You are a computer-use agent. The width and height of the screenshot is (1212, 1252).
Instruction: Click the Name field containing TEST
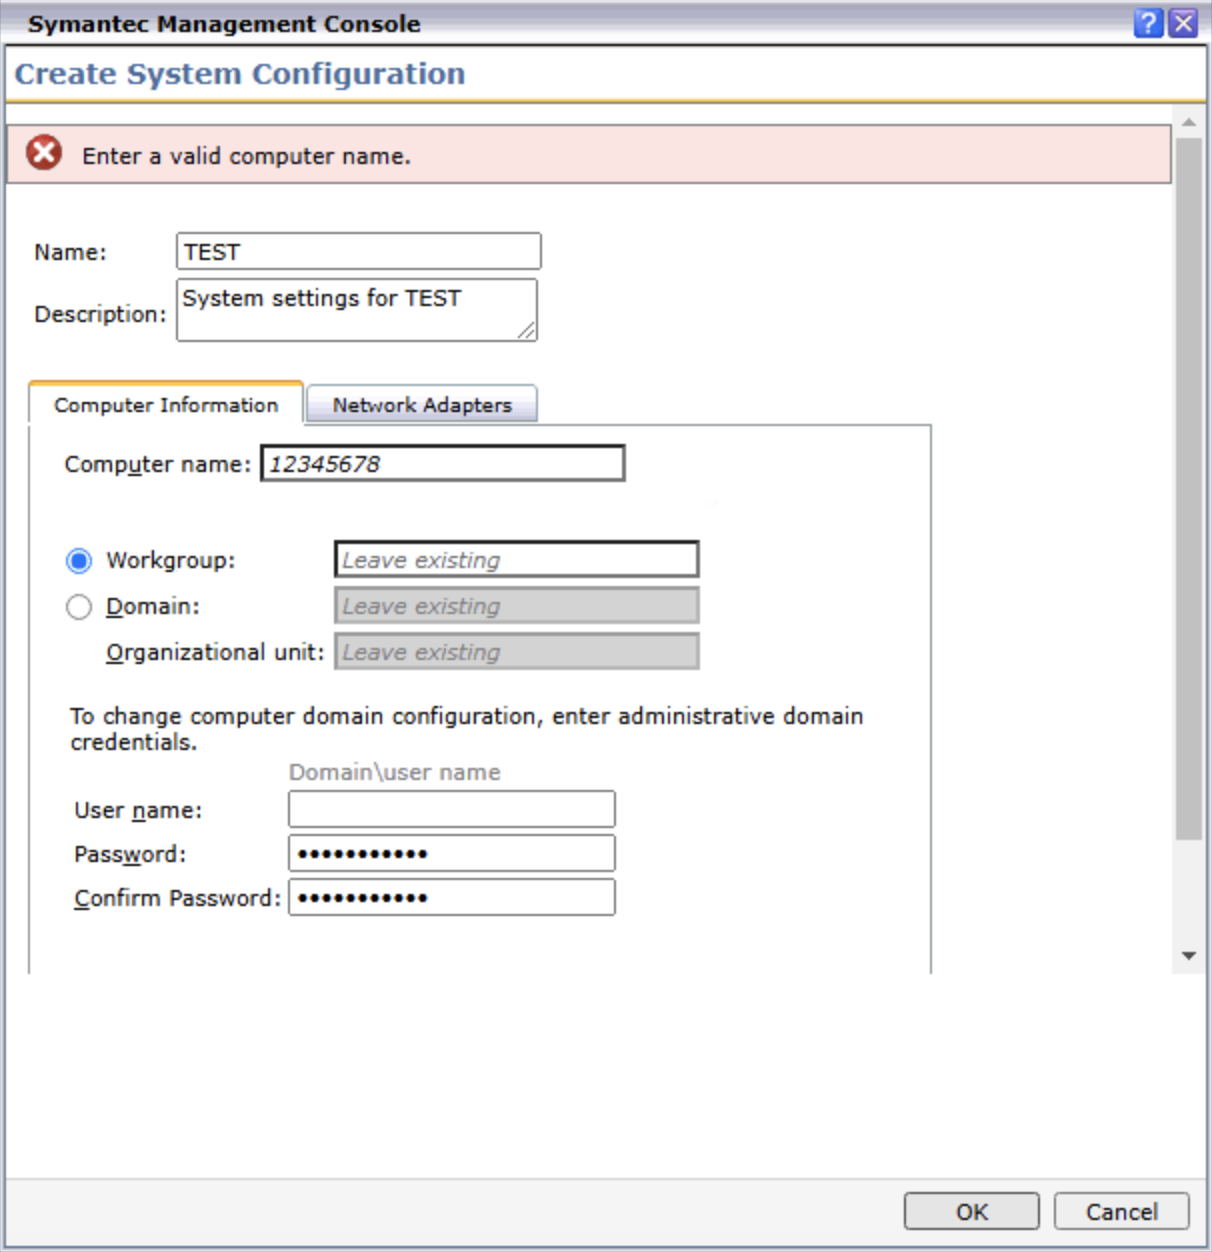pos(359,251)
